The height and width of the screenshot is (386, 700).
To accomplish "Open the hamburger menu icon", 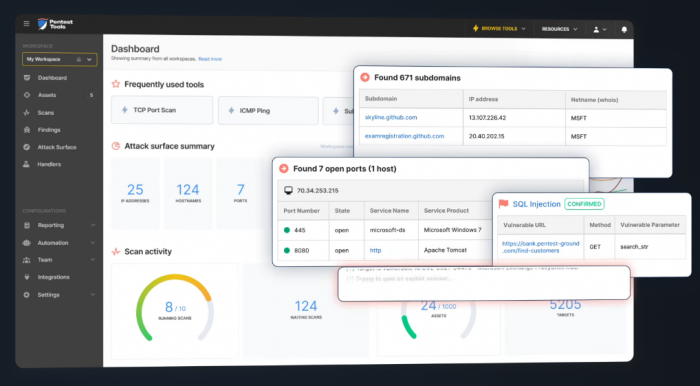I will coord(27,24).
